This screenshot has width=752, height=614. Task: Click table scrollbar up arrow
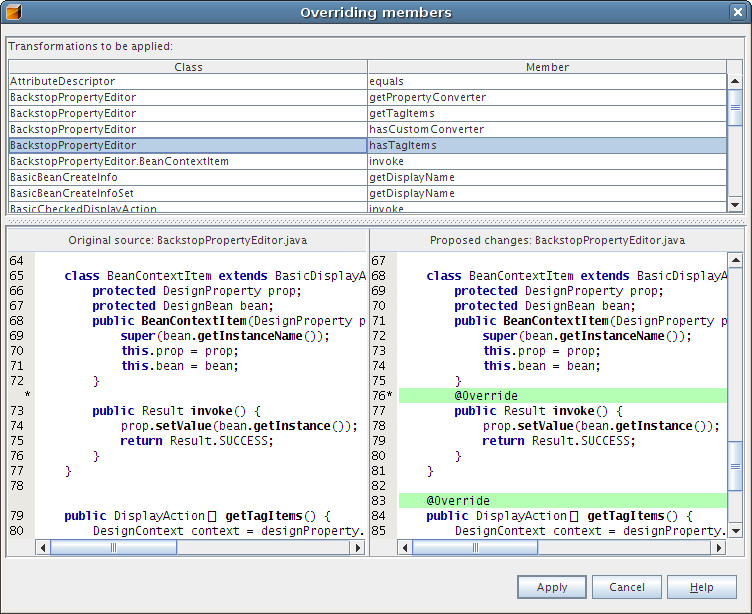click(735, 81)
